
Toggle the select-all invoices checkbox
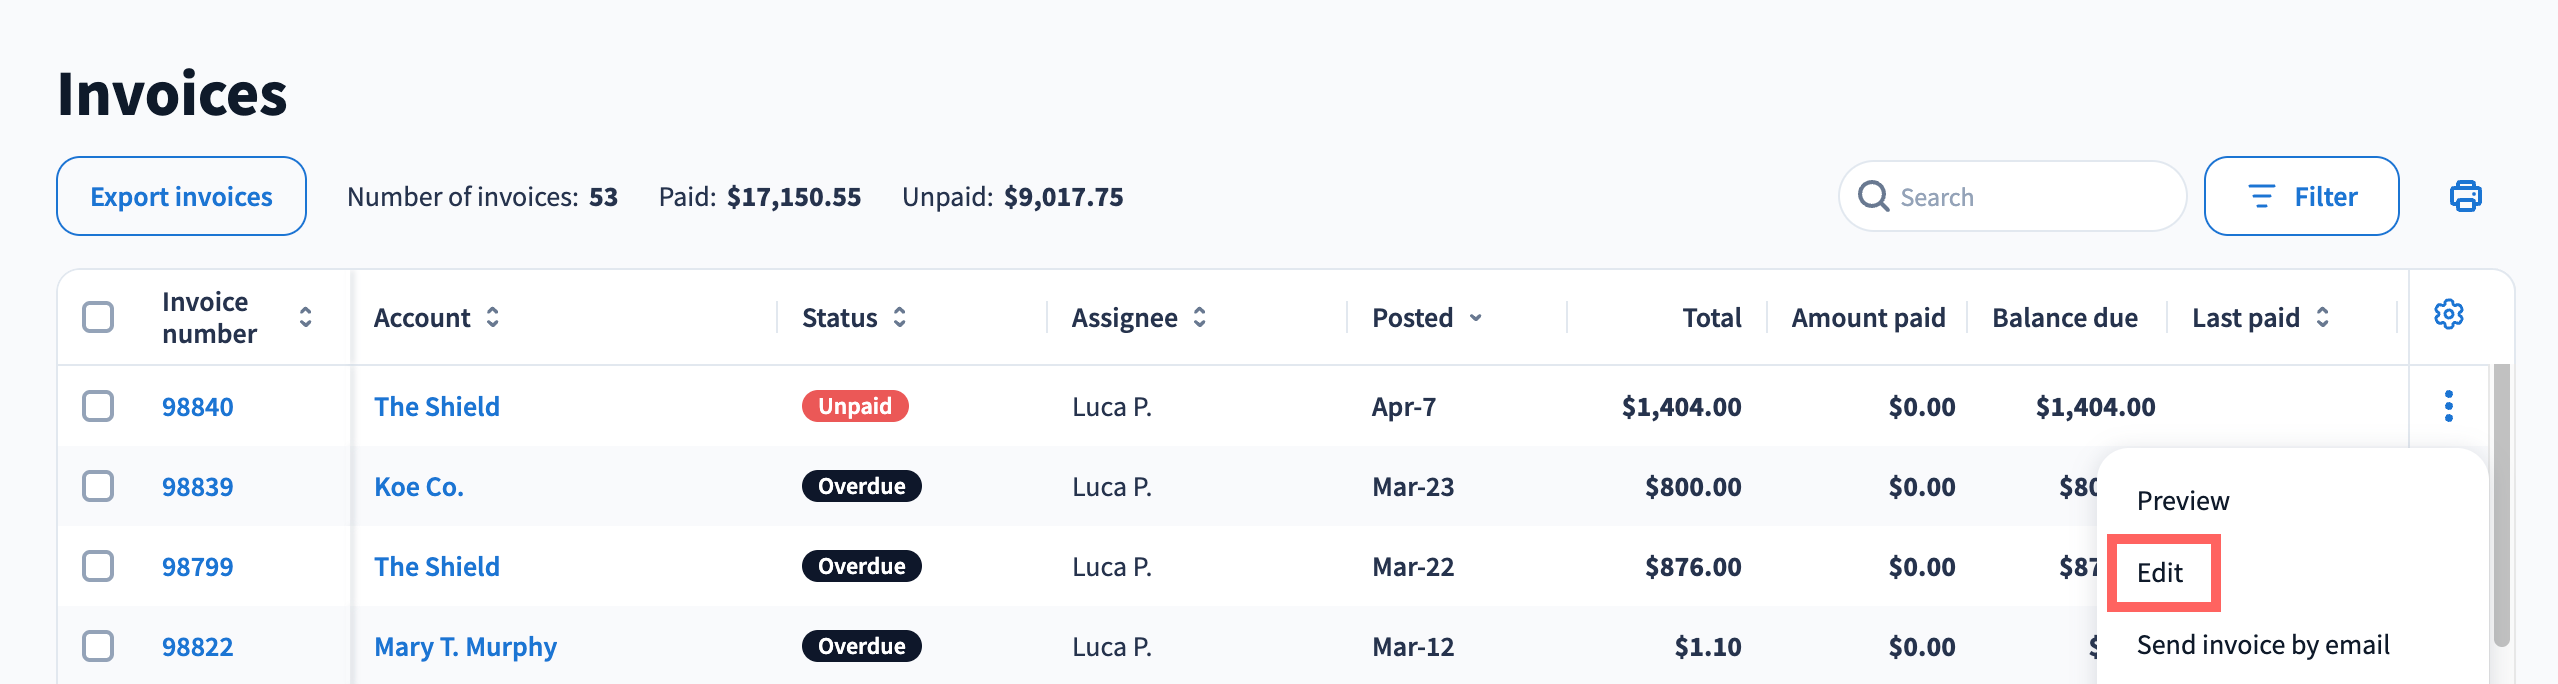click(x=98, y=317)
